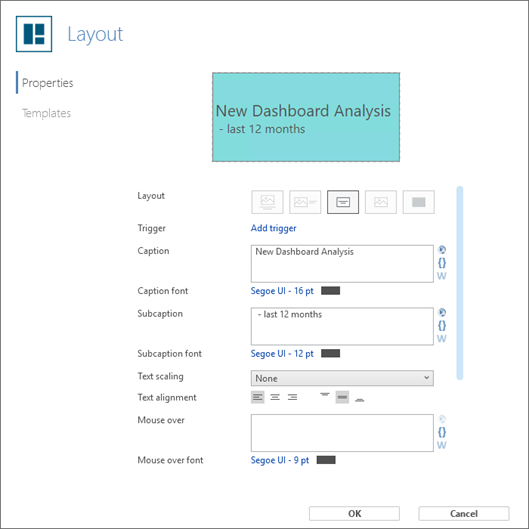Open the translation globe icon beside Subcaption
This screenshot has height=529, width=529.
pyautogui.click(x=442, y=312)
